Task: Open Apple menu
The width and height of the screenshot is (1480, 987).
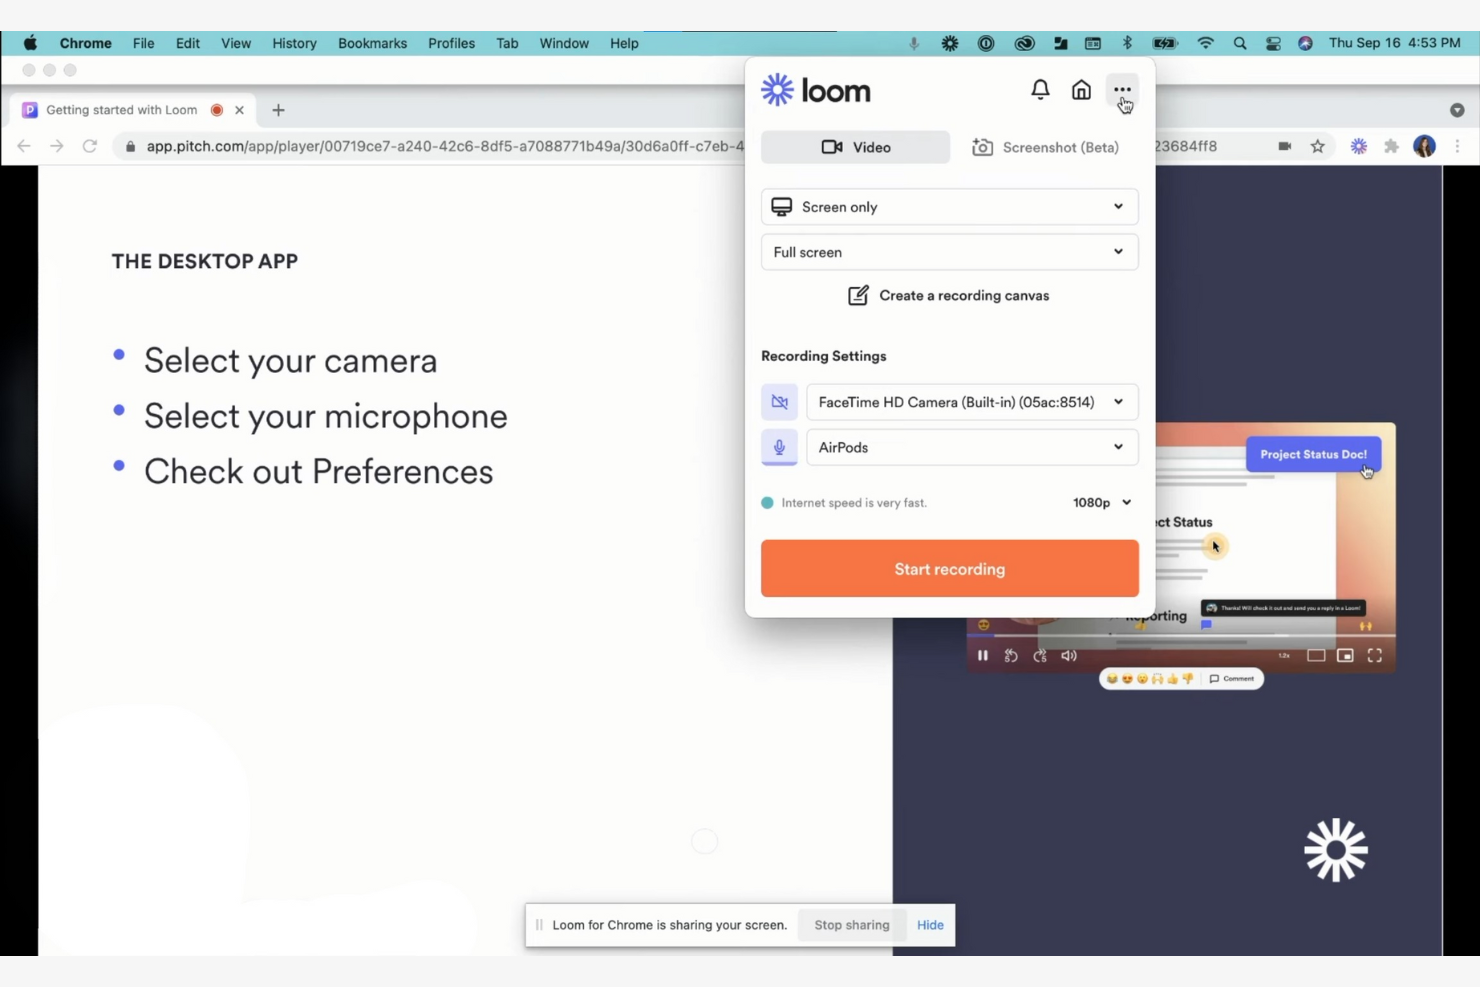Action: (x=30, y=43)
